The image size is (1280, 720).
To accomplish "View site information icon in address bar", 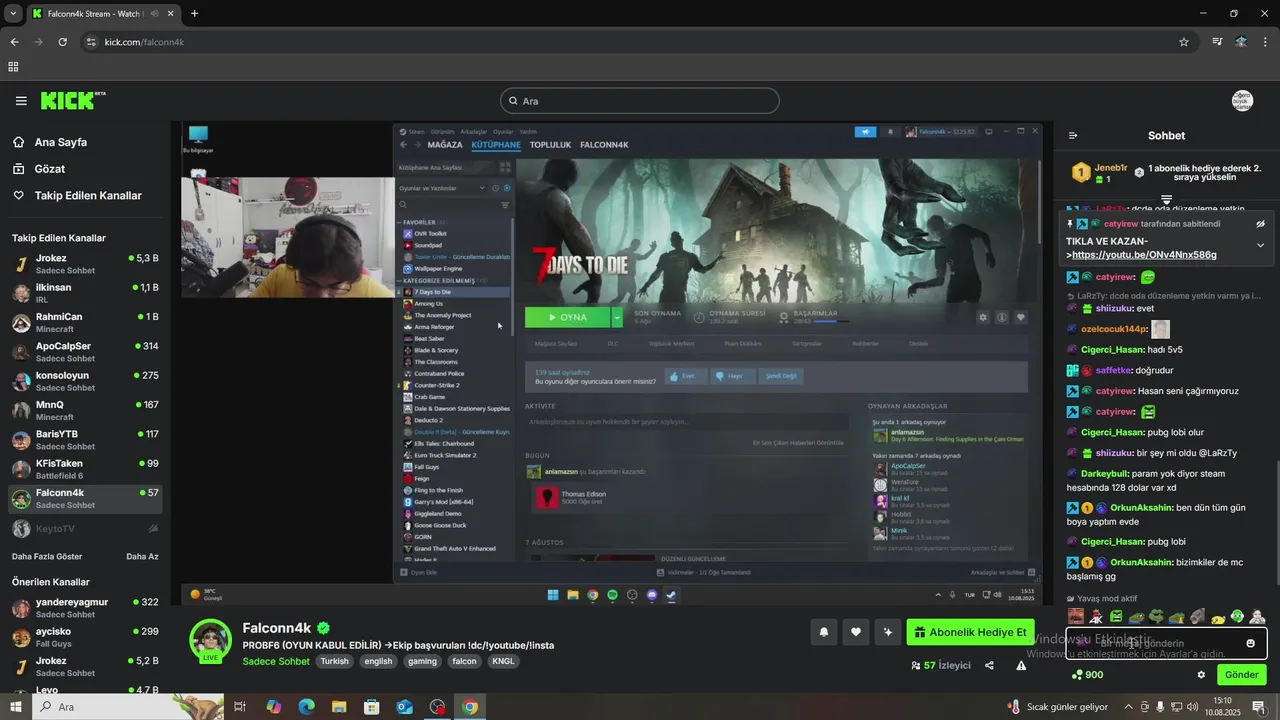I will (91, 42).
